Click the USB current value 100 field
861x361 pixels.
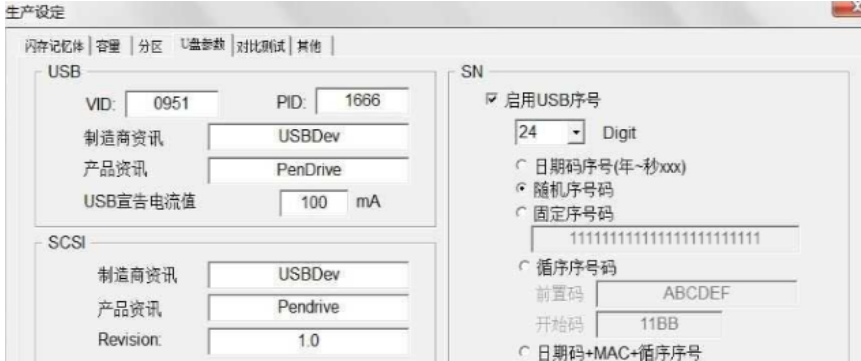(314, 202)
